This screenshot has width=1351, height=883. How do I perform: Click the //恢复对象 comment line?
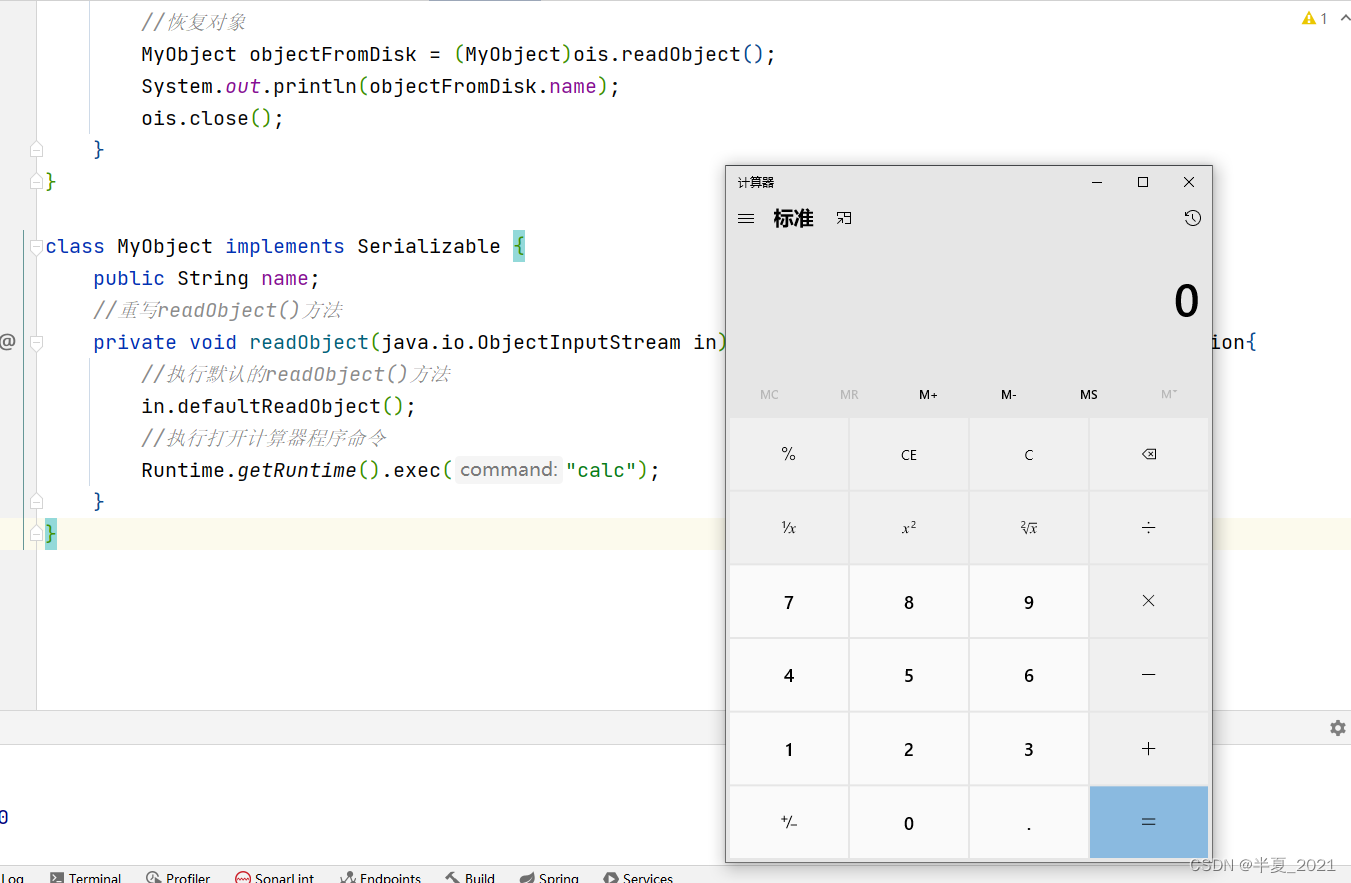[194, 22]
